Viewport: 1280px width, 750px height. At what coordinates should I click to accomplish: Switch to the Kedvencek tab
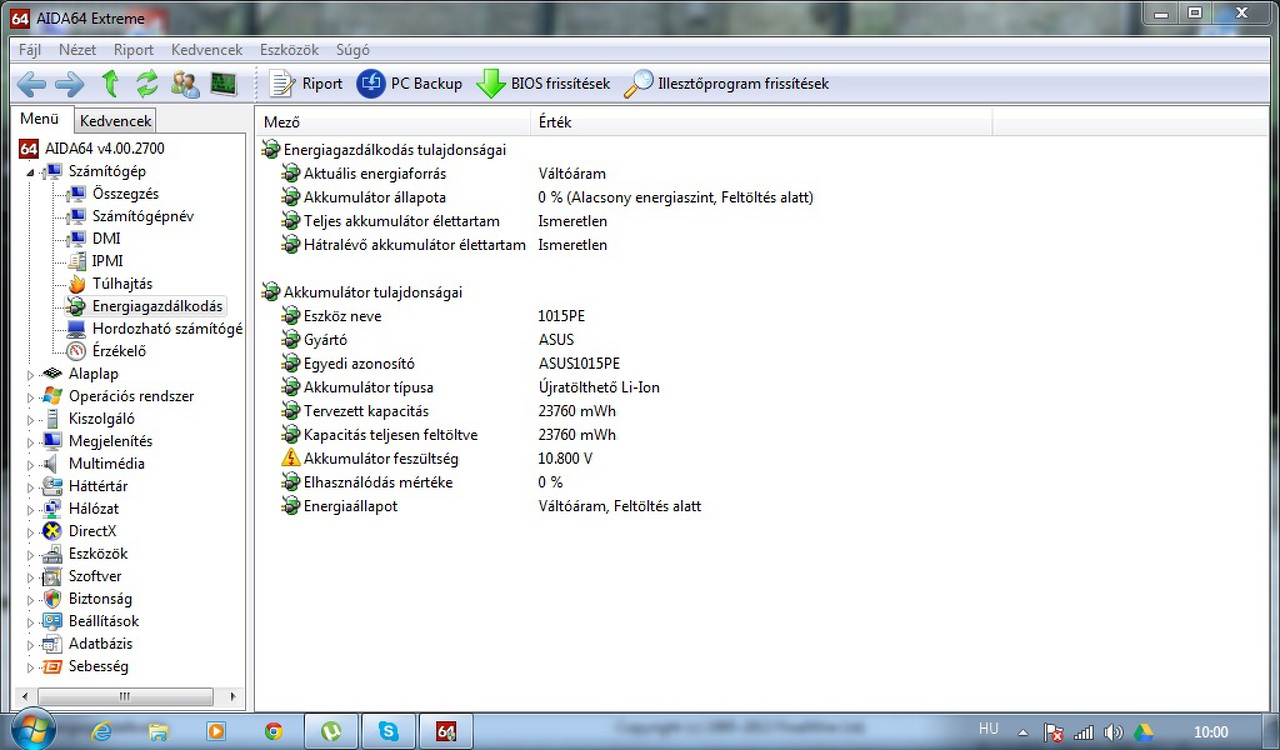click(116, 121)
